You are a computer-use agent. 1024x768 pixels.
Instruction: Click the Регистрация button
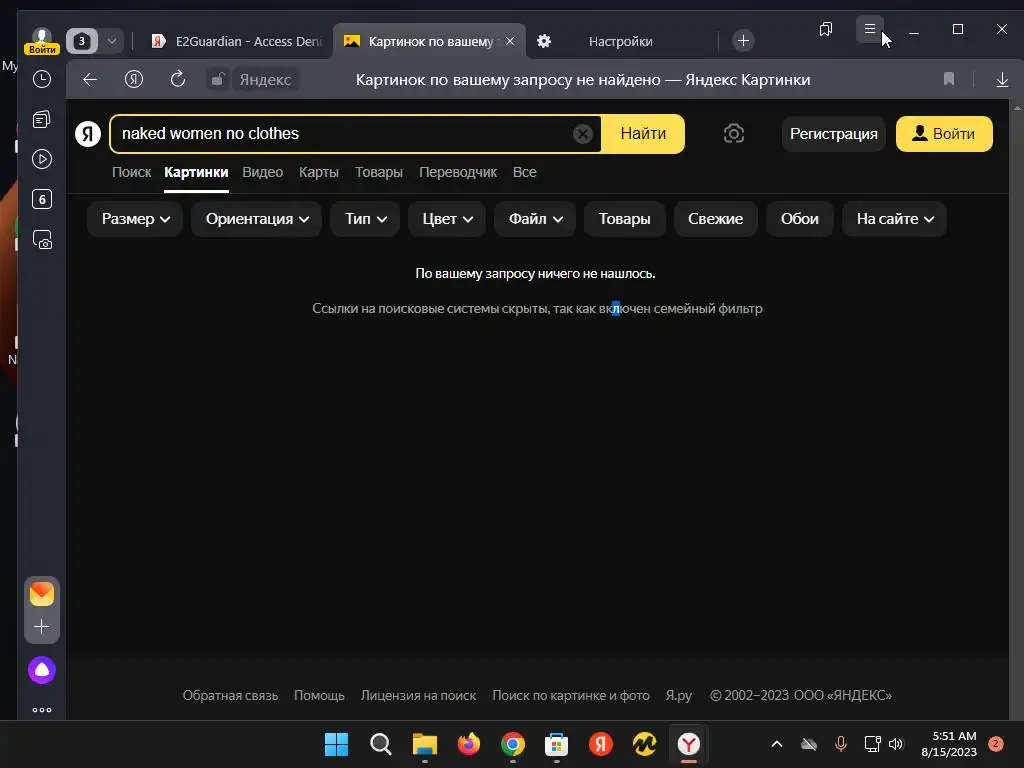click(833, 134)
